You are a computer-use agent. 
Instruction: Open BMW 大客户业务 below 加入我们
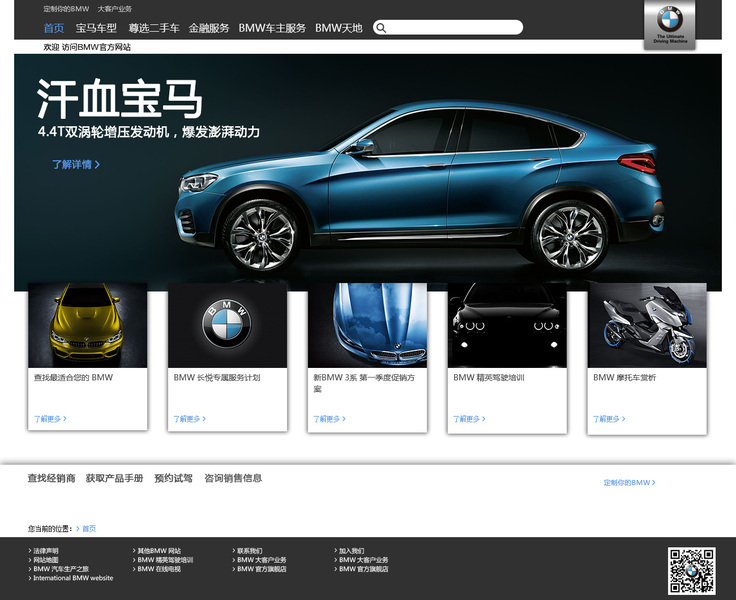point(364,560)
